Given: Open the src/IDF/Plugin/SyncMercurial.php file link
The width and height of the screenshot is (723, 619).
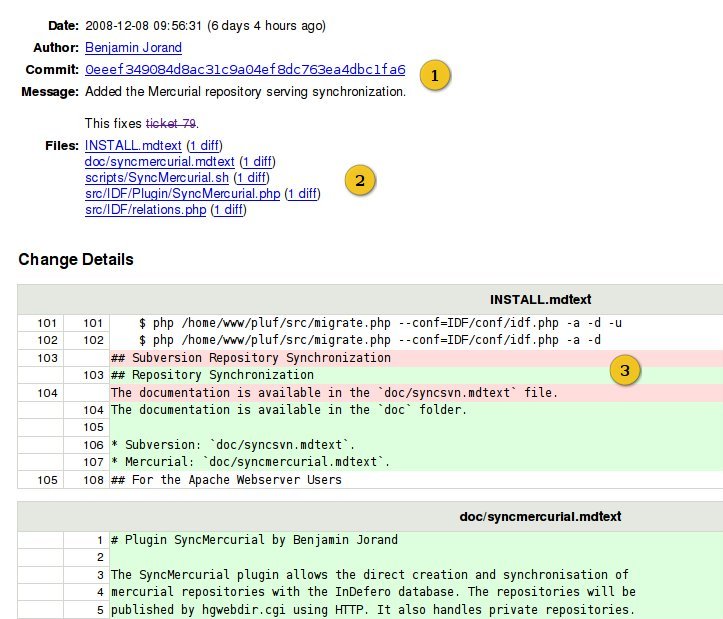Looking at the screenshot, I should [x=182, y=194].
